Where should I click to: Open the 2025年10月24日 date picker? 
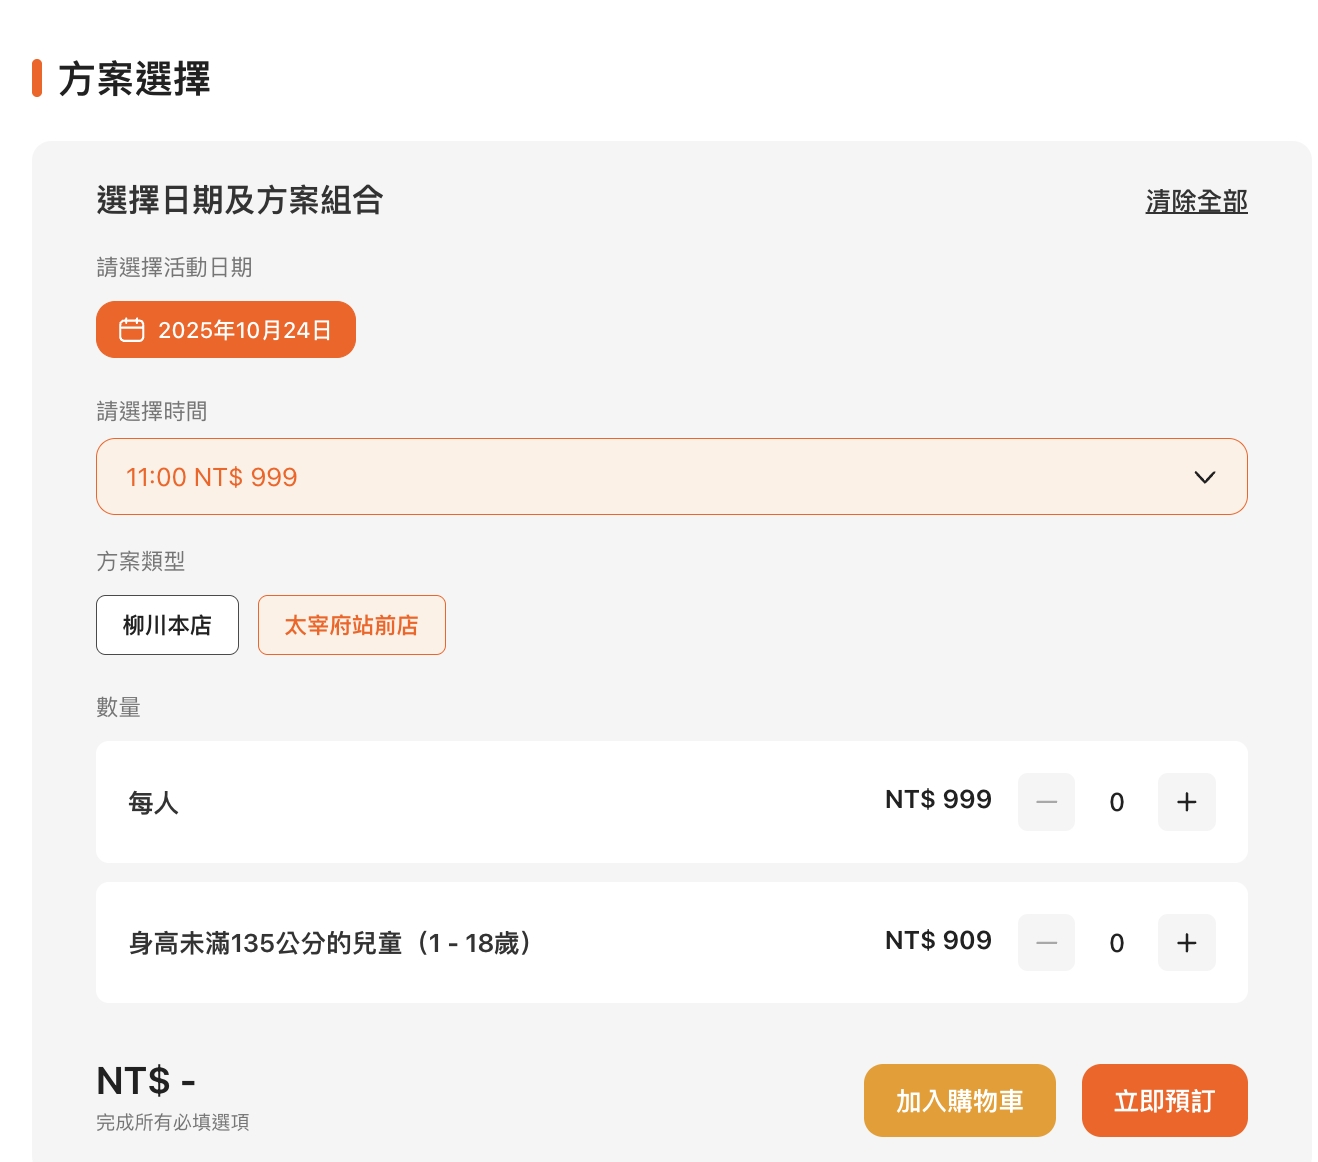coord(226,330)
